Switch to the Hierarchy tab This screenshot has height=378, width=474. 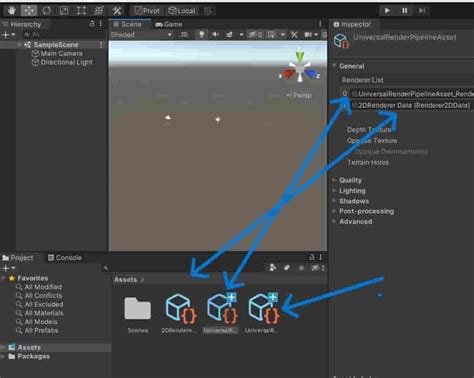click(22, 24)
